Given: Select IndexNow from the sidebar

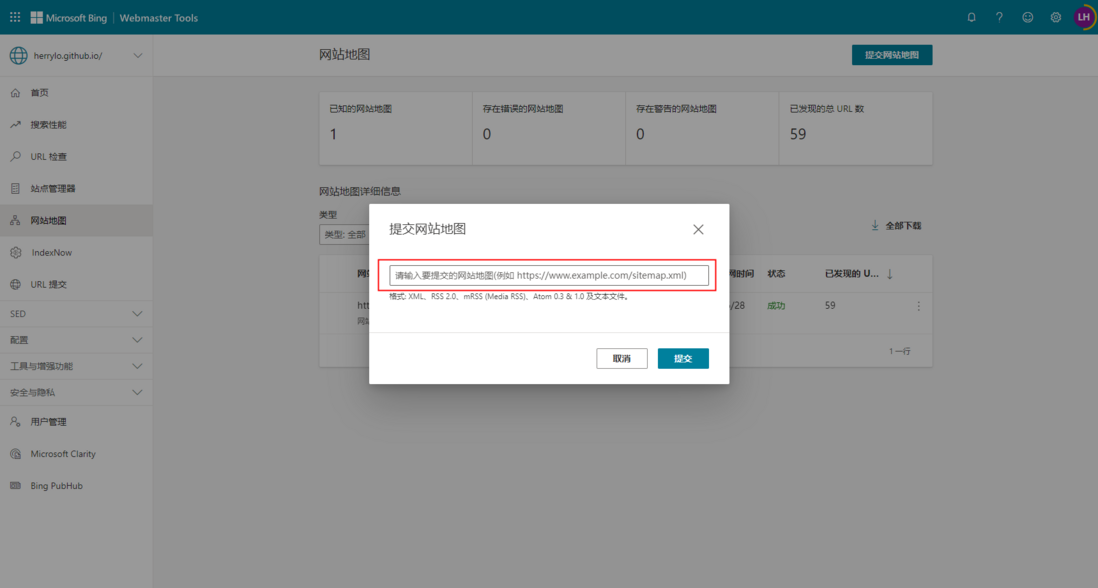Looking at the screenshot, I should [51, 253].
